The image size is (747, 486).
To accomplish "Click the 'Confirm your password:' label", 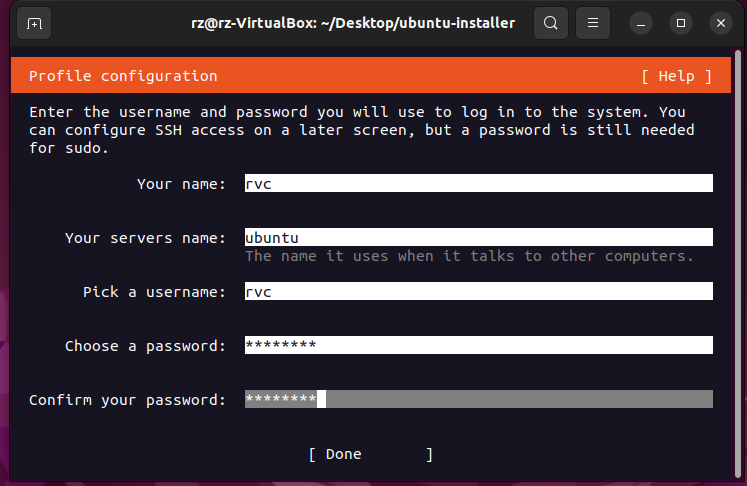I will (x=128, y=400).
